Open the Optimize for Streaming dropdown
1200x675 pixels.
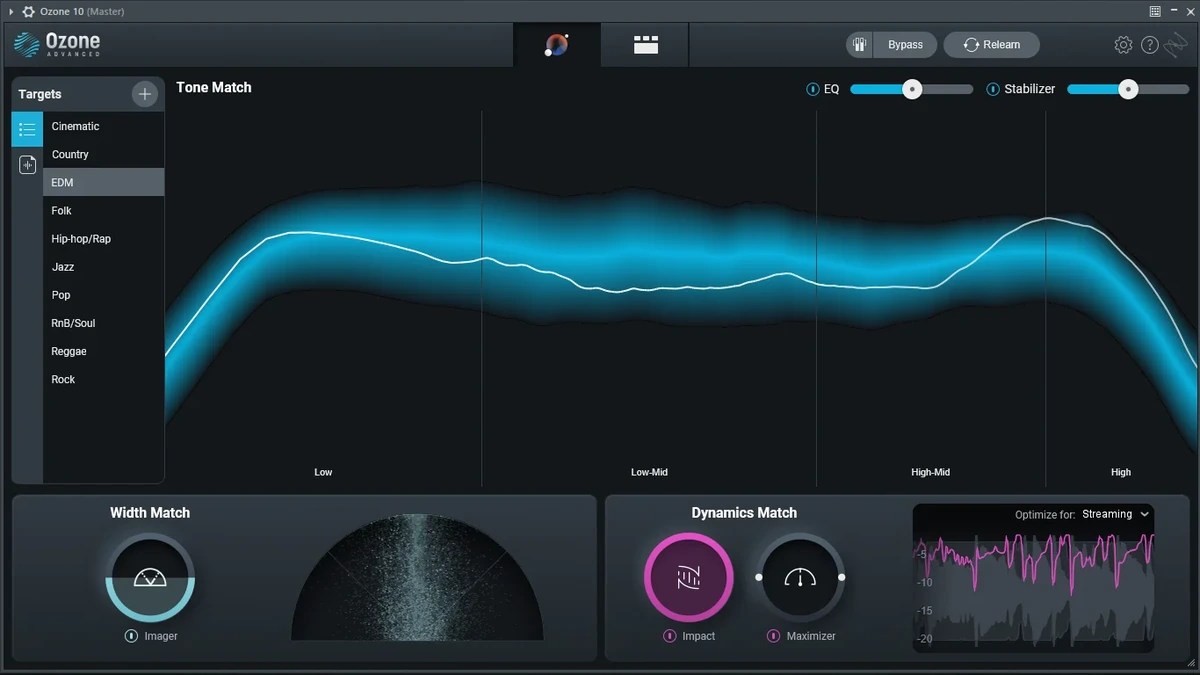coord(1115,514)
